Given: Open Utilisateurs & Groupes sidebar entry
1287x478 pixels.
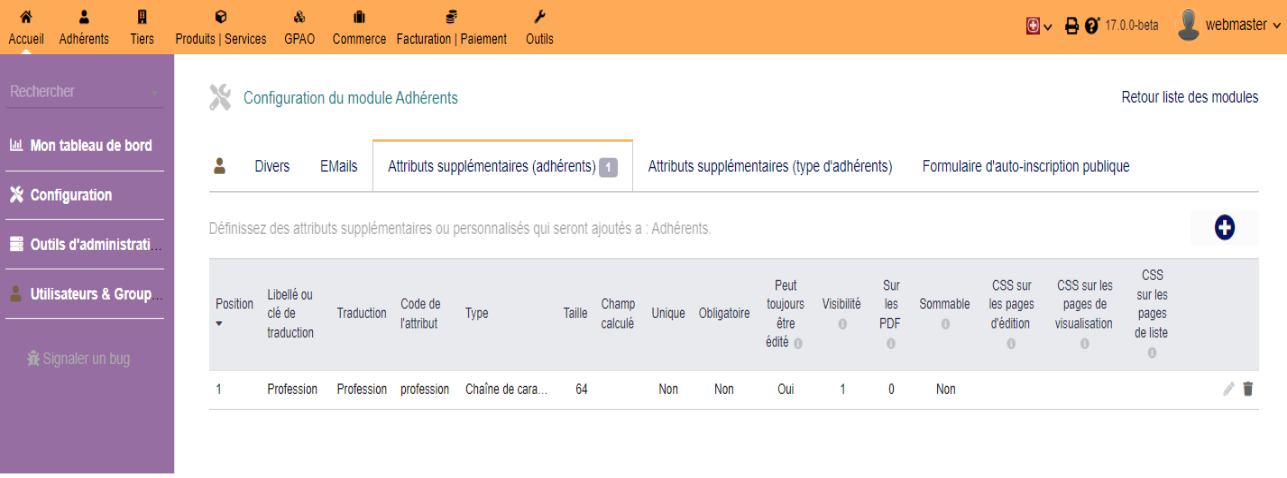Looking at the screenshot, I should pyautogui.click(x=84, y=294).
